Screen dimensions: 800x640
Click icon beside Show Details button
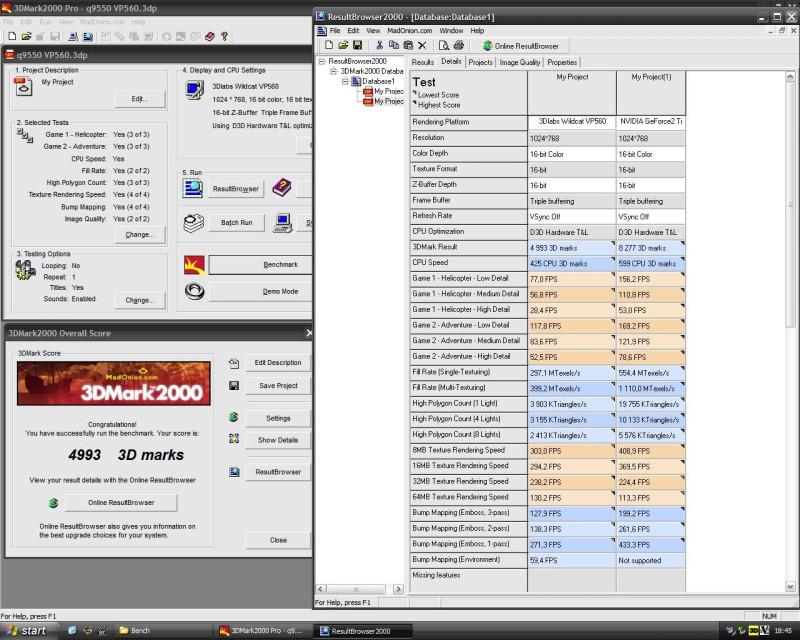[234, 438]
